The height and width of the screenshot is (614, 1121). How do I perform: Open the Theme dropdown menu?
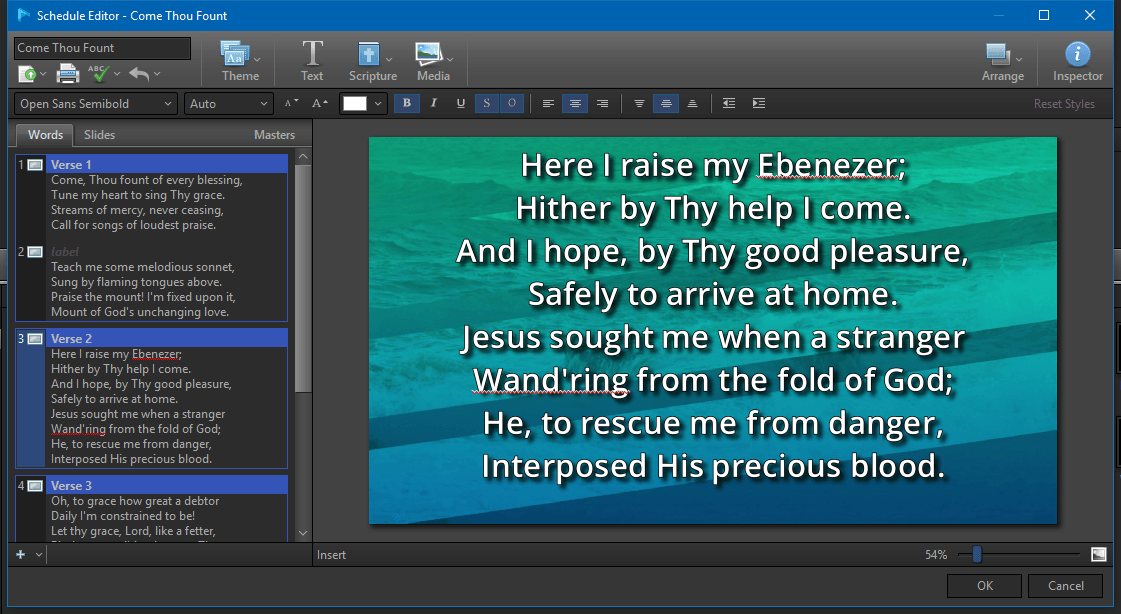tap(240, 60)
